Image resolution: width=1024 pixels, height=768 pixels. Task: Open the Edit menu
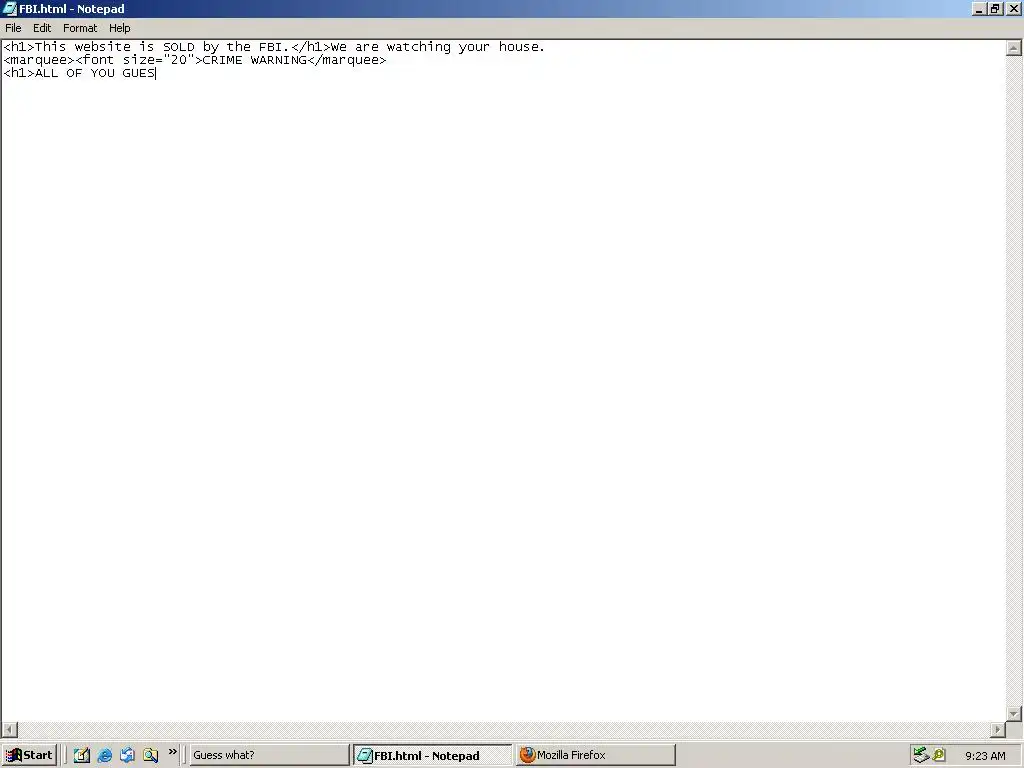(x=42, y=28)
